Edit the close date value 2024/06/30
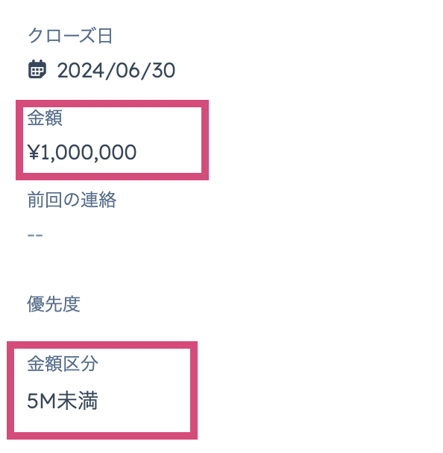This screenshot has width=443, height=453. point(116,70)
